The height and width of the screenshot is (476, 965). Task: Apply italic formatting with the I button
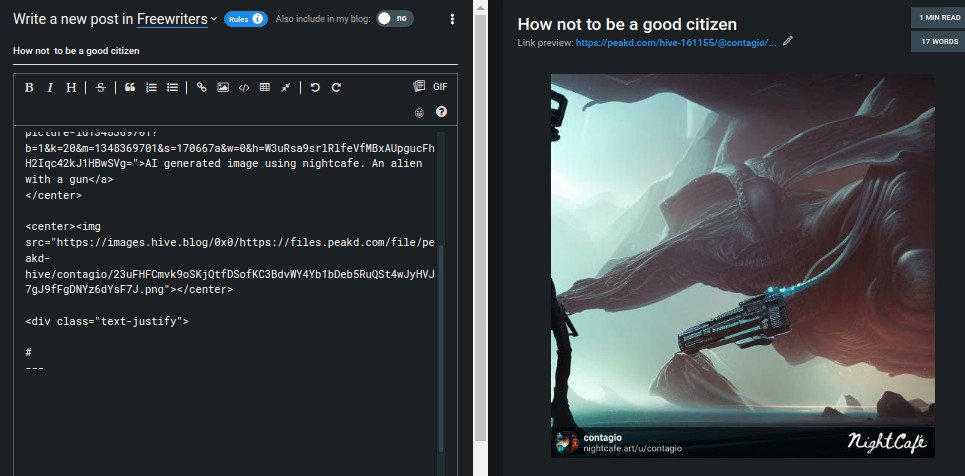pos(50,87)
